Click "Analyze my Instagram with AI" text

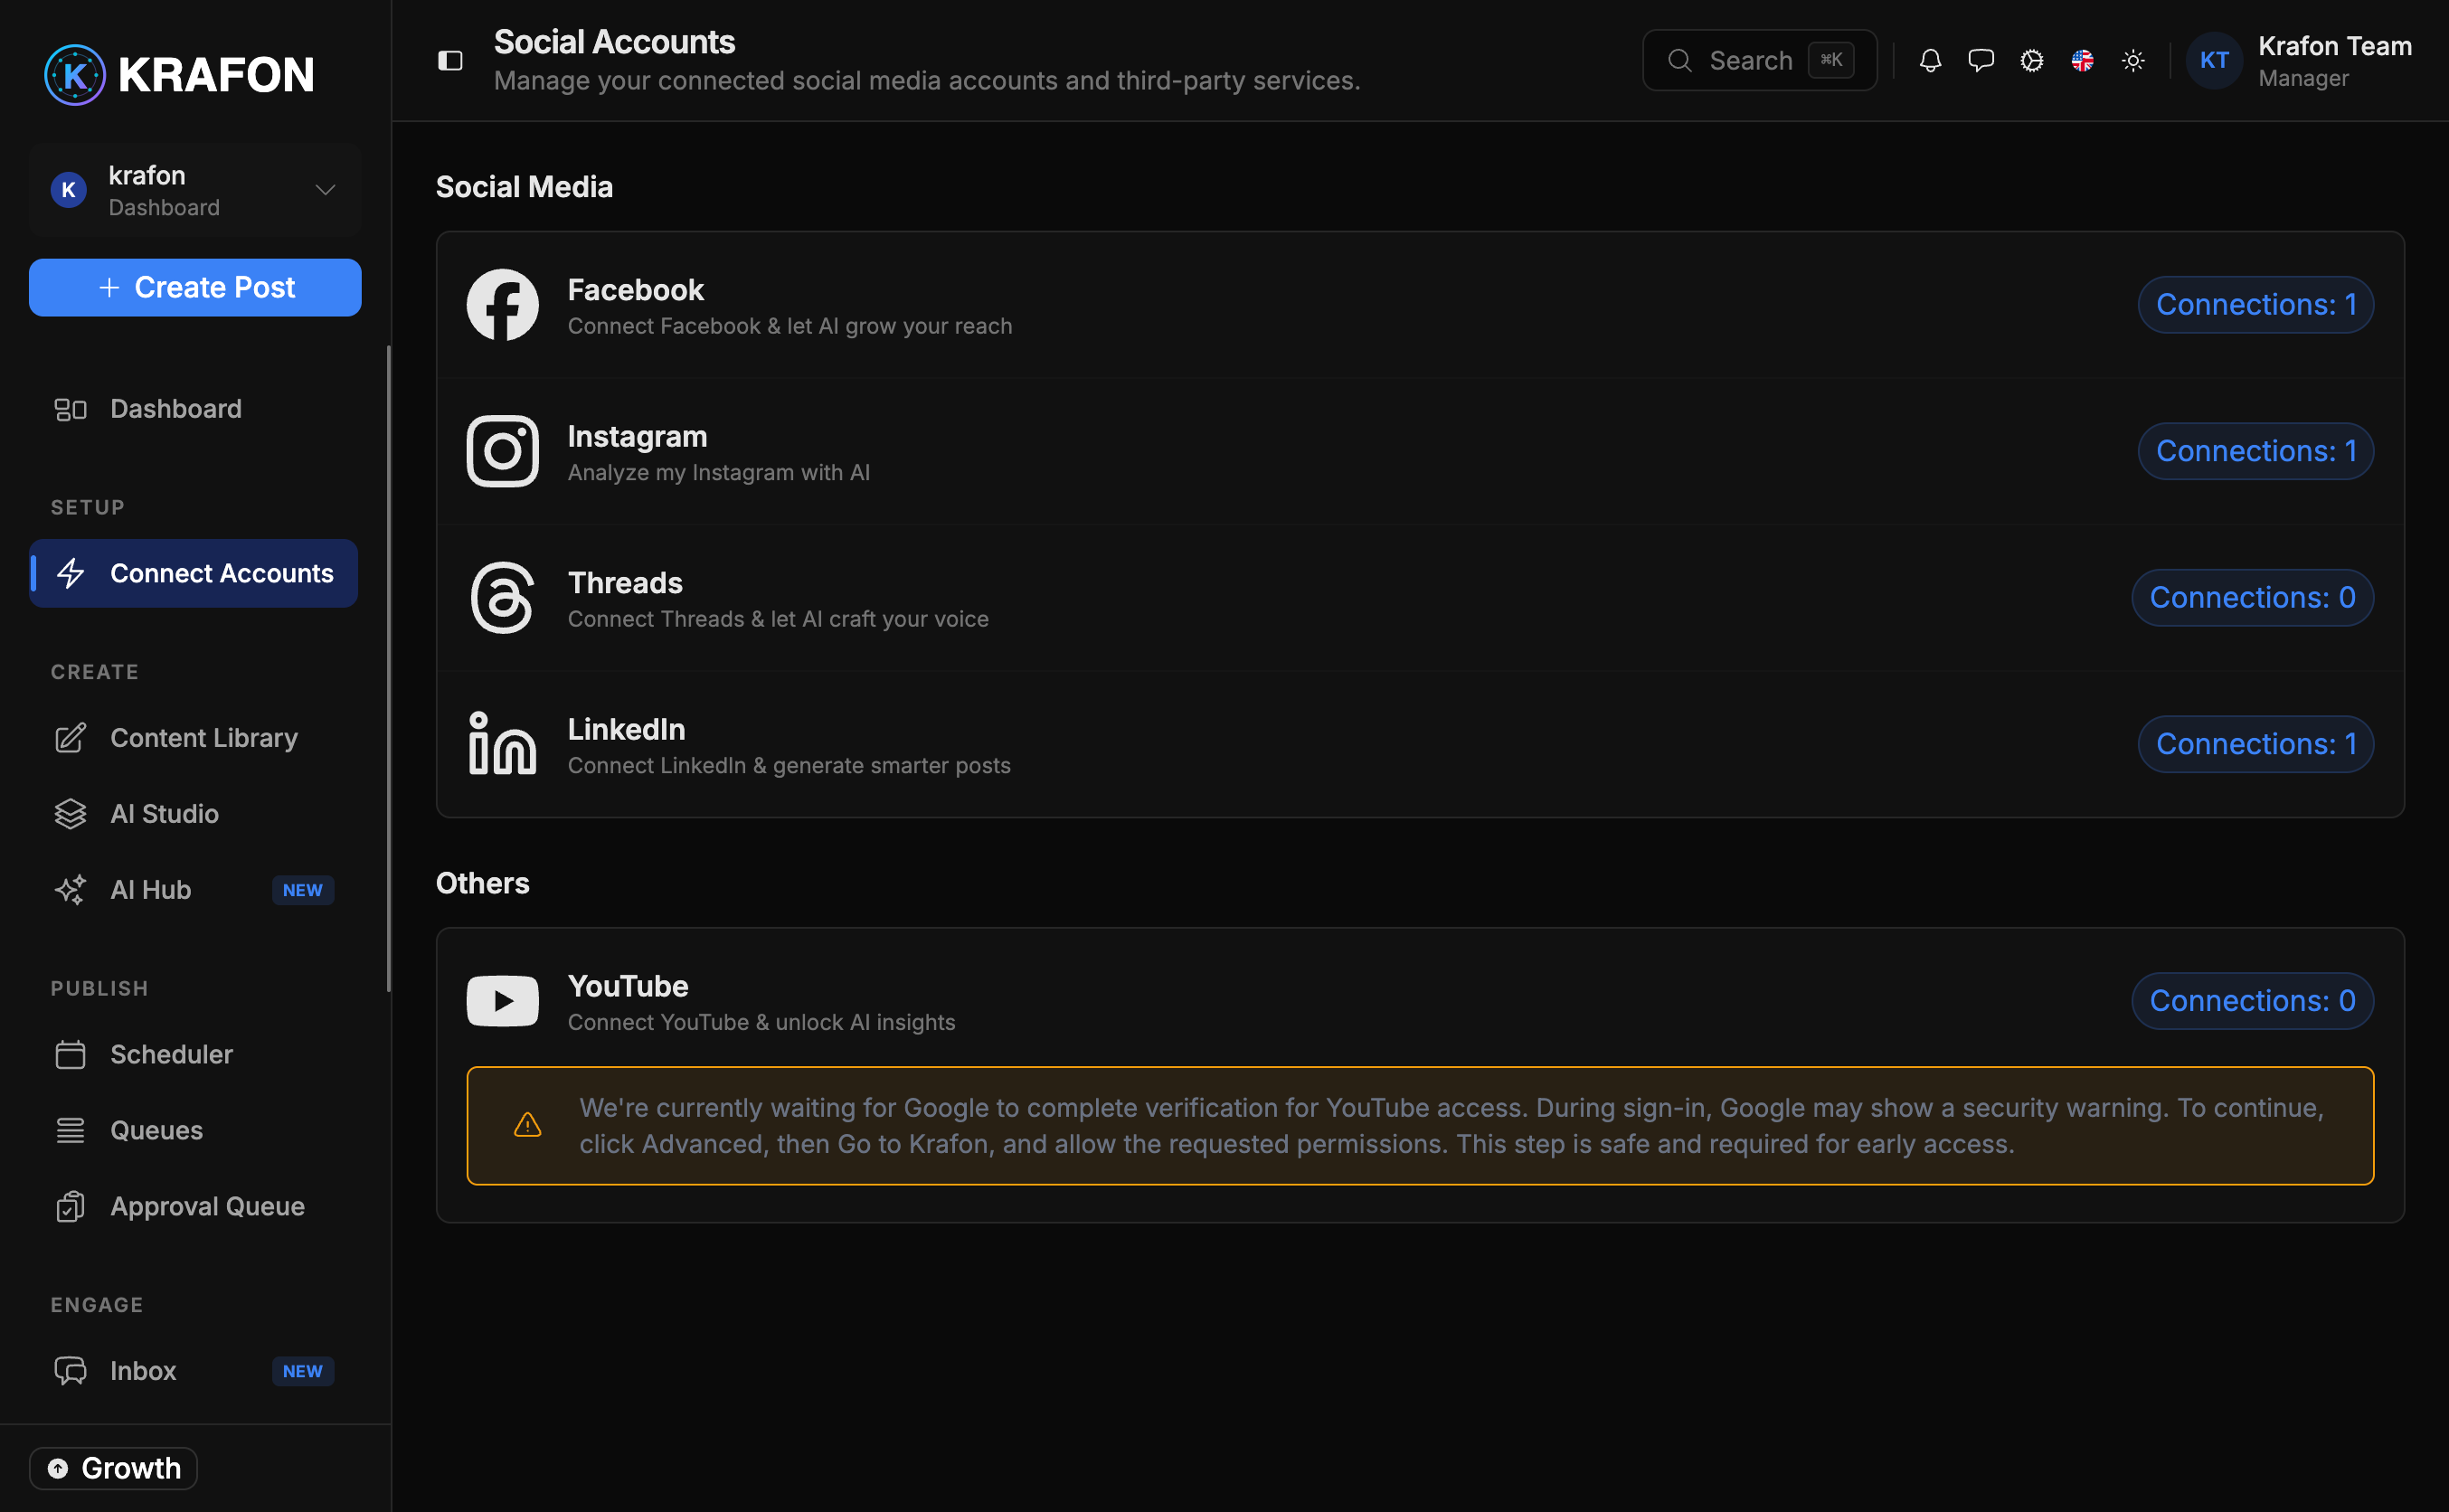point(719,472)
